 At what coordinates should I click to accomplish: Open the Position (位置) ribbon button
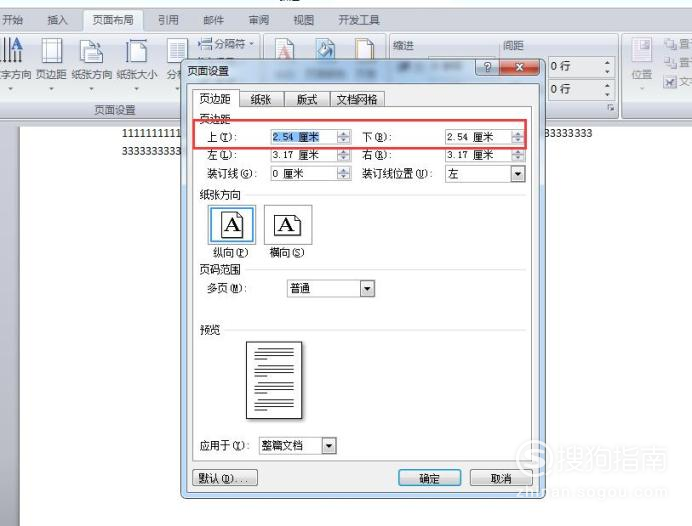641,62
